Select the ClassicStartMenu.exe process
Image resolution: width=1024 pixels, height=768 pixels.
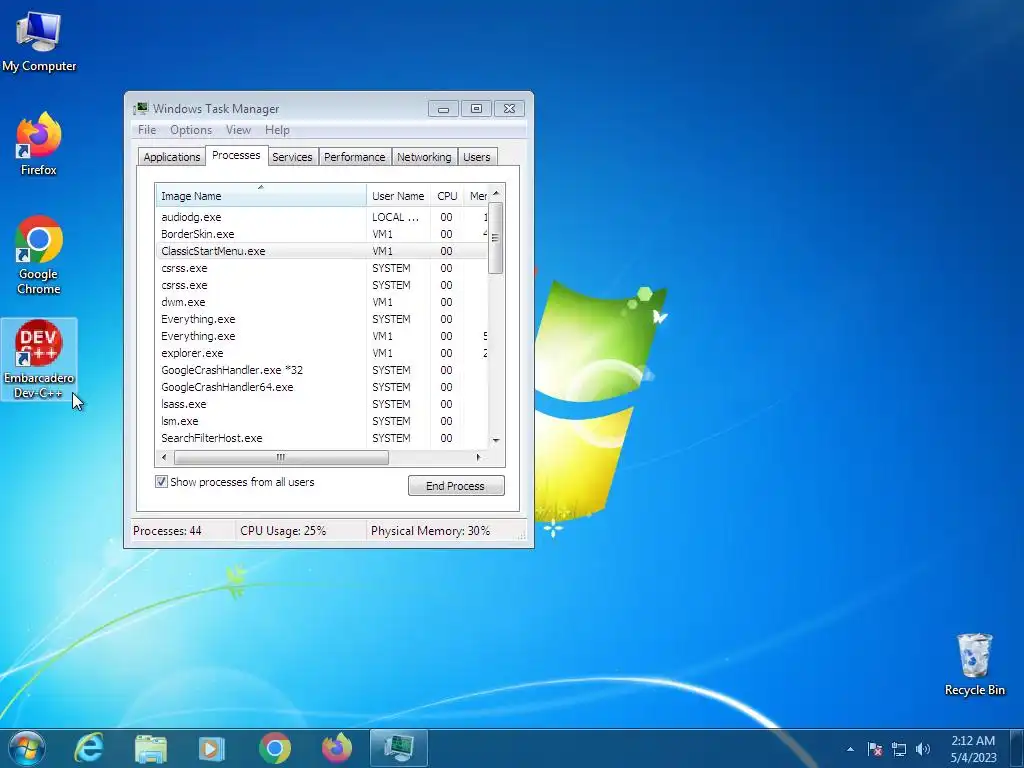point(321,251)
